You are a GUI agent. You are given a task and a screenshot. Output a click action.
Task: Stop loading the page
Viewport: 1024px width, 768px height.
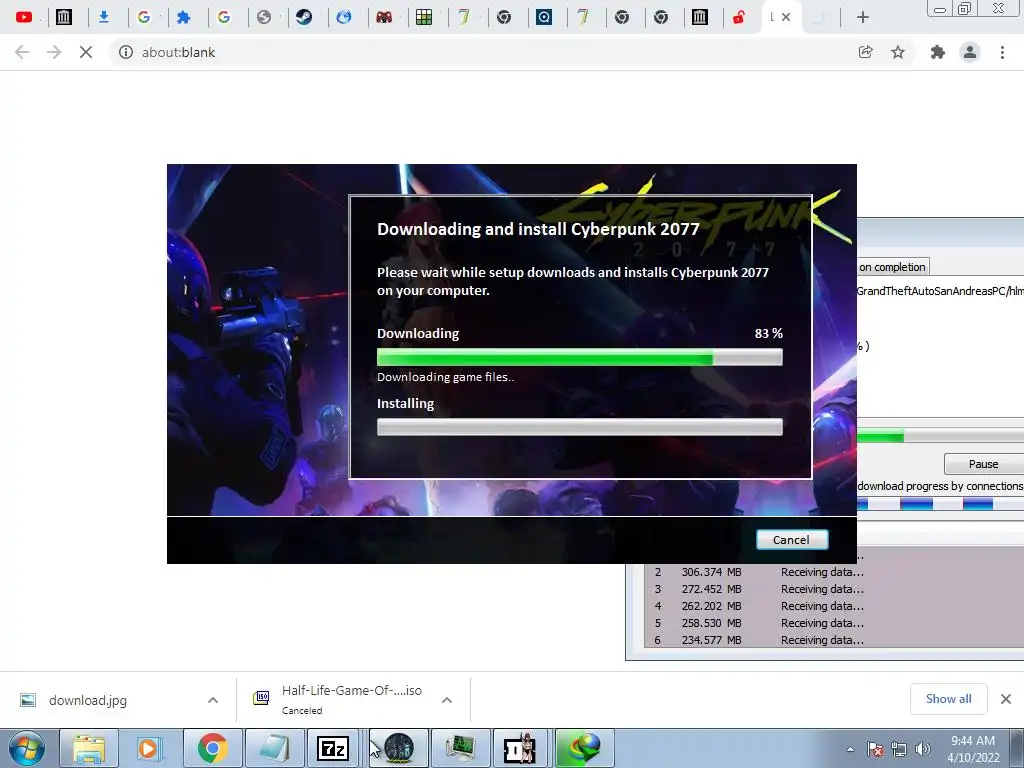86,52
